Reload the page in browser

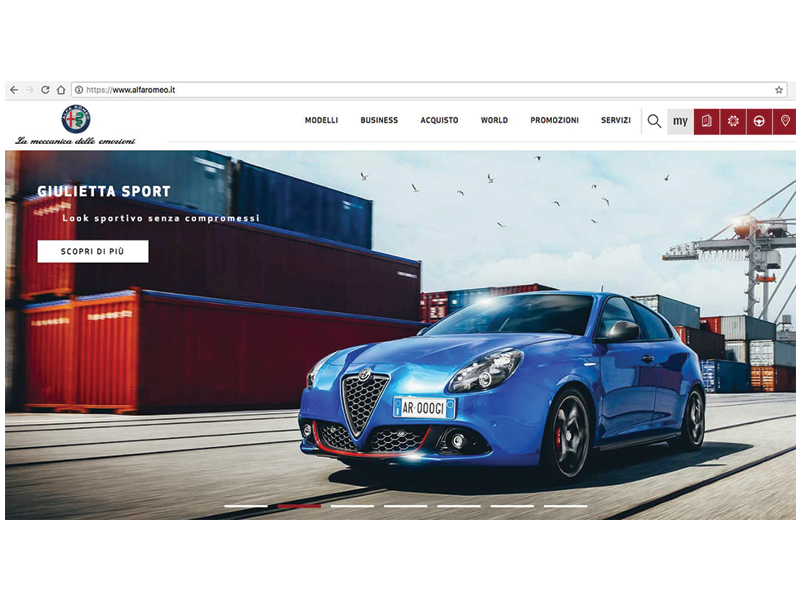click(x=45, y=90)
